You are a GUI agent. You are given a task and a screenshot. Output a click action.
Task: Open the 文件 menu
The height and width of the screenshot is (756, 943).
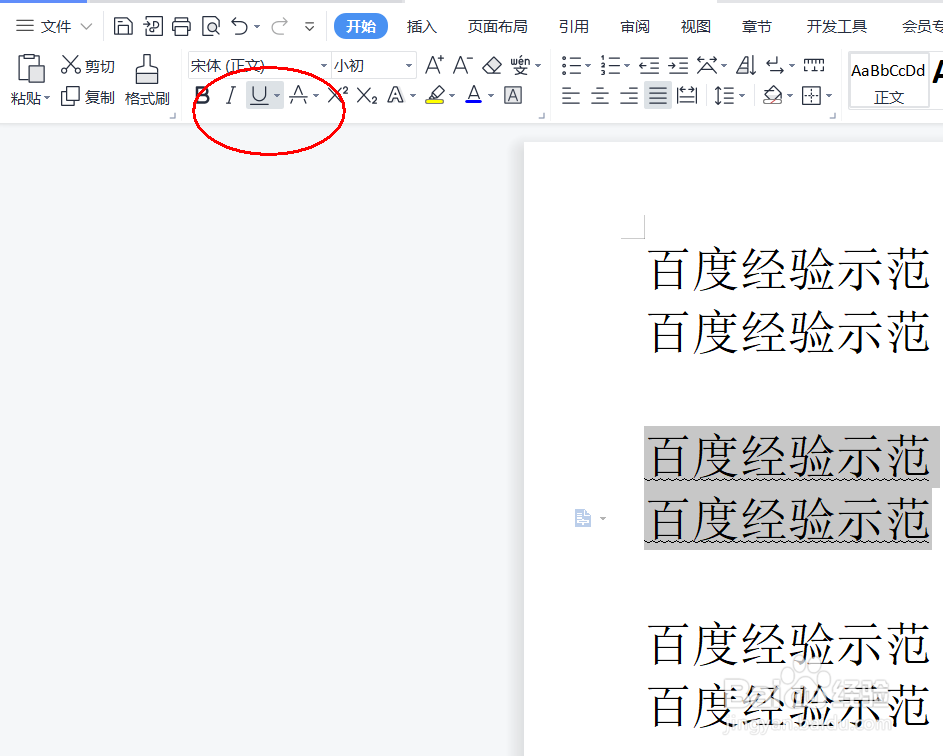[x=53, y=26]
